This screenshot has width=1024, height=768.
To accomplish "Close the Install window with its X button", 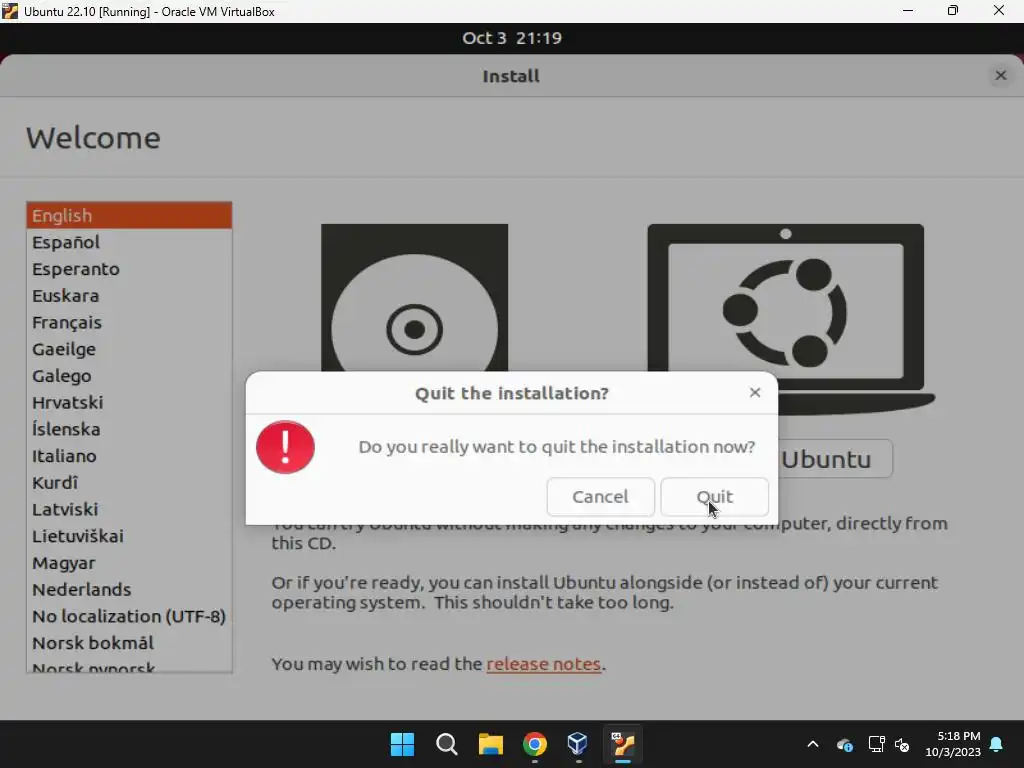I will (x=1000, y=76).
